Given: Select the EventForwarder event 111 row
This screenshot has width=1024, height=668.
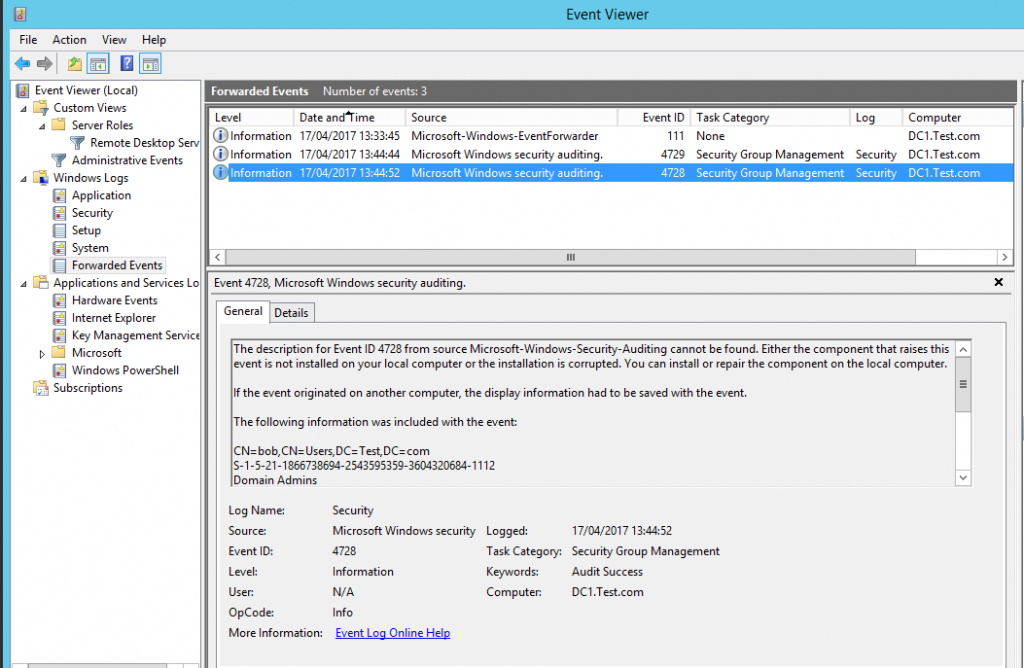Looking at the screenshot, I should [611, 136].
